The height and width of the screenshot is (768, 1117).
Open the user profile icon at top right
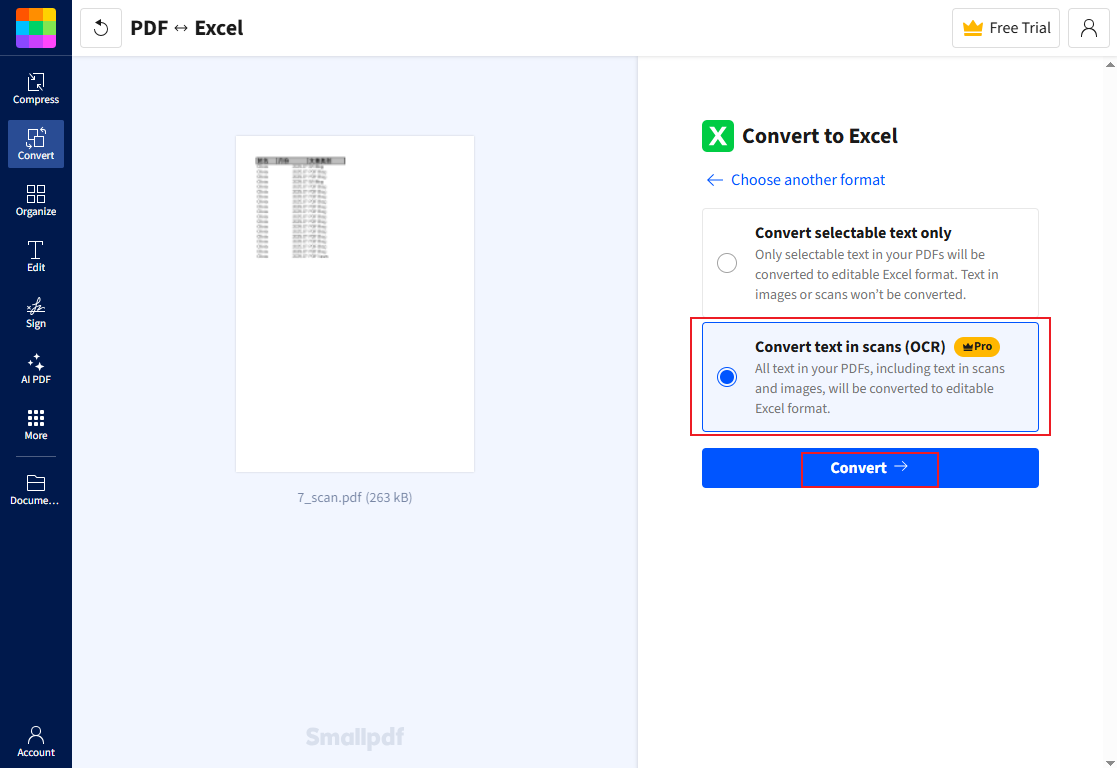point(1089,27)
